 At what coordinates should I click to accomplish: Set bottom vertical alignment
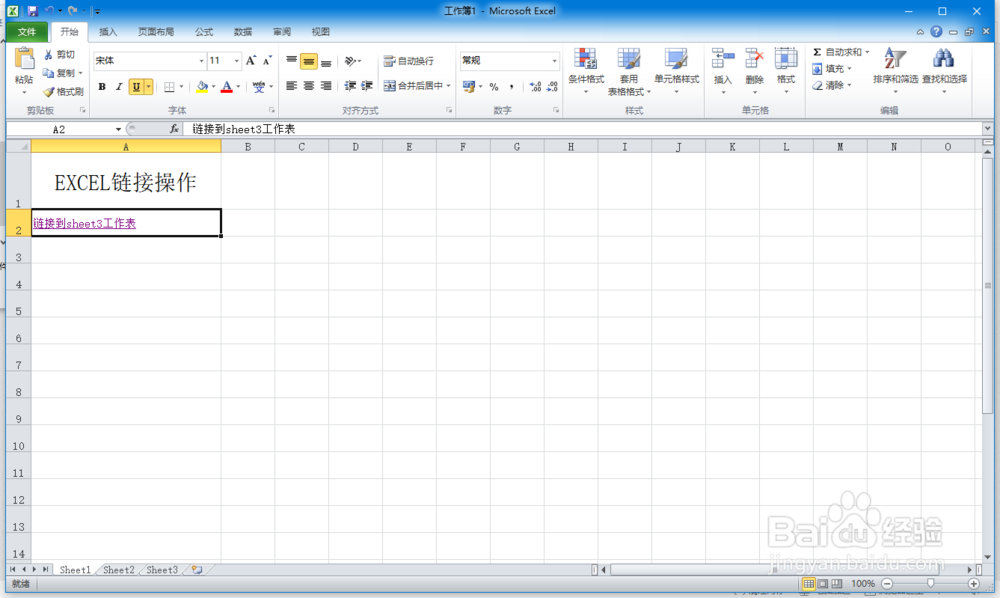coord(326,61)
